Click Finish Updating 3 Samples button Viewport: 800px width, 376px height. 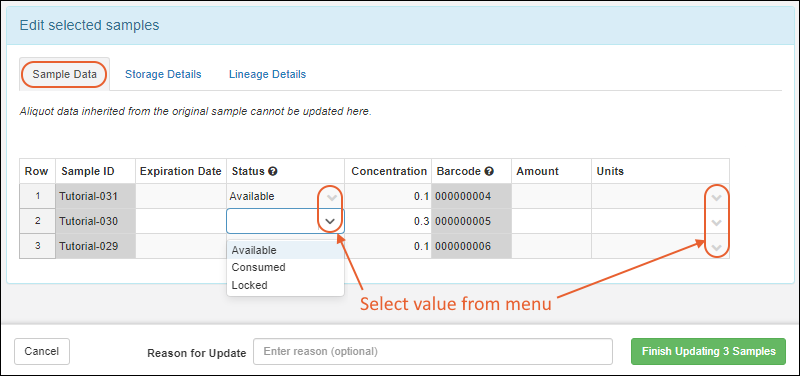709,352
